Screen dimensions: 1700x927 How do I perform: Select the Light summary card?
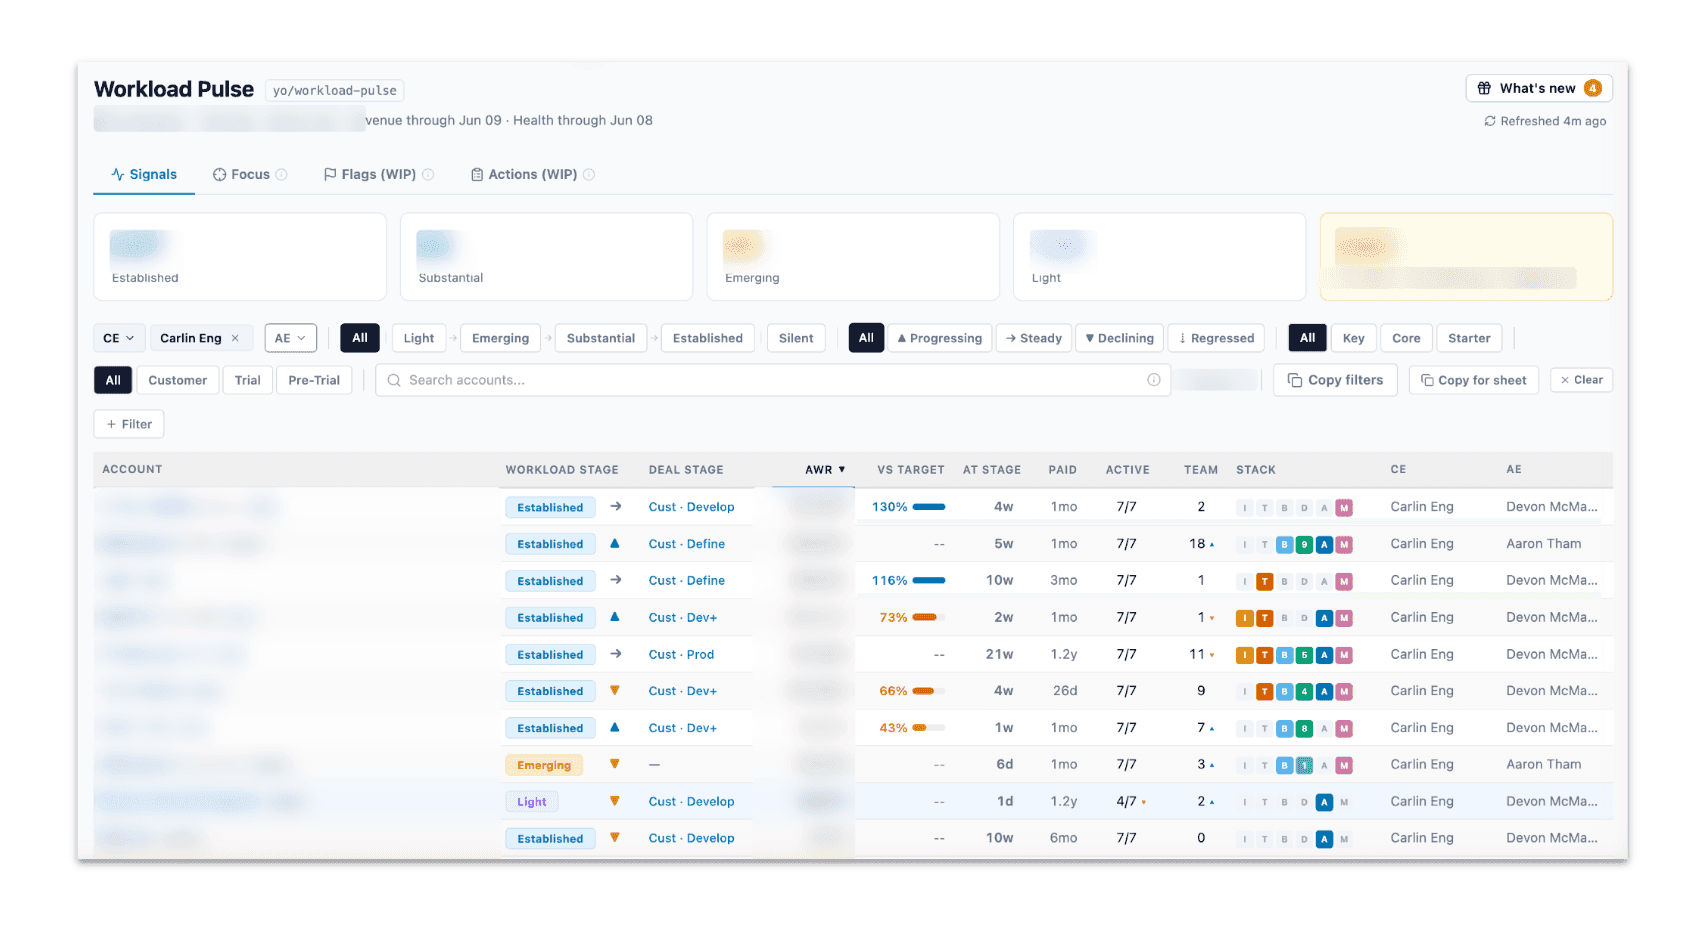pos(1159,257)
